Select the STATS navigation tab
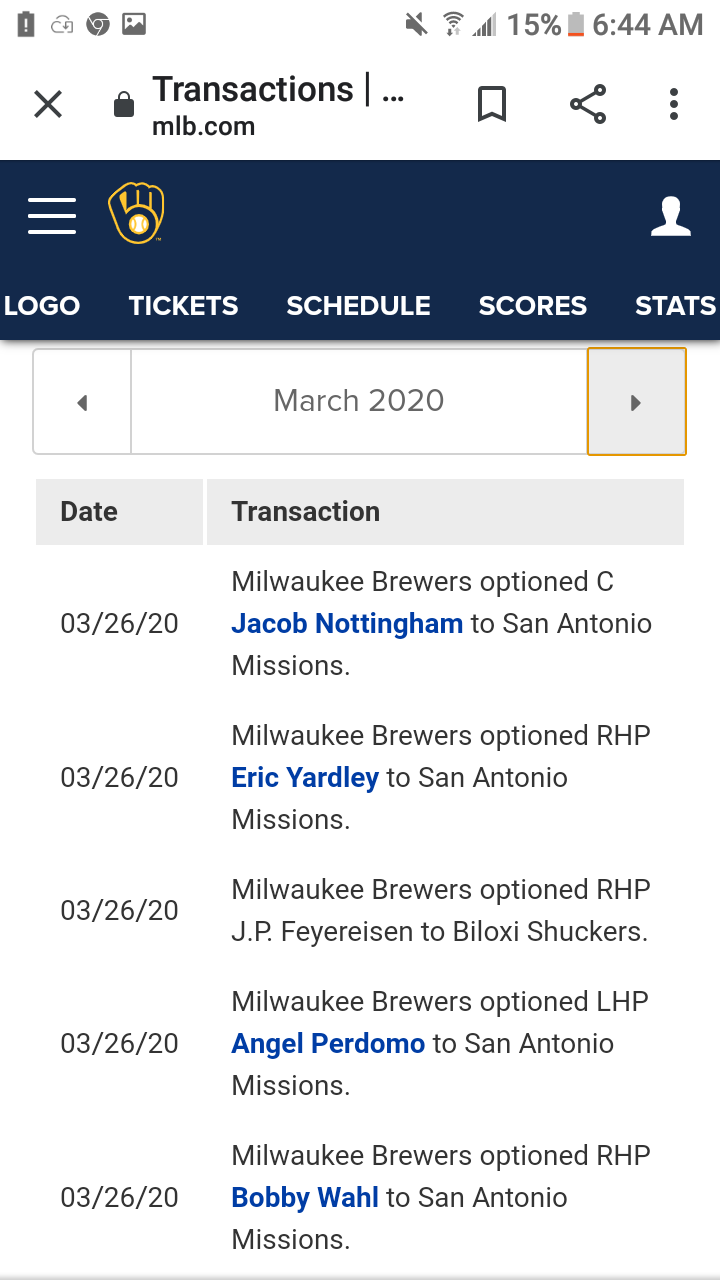This screenshot has width=720, height=1280. coord(676,306)
